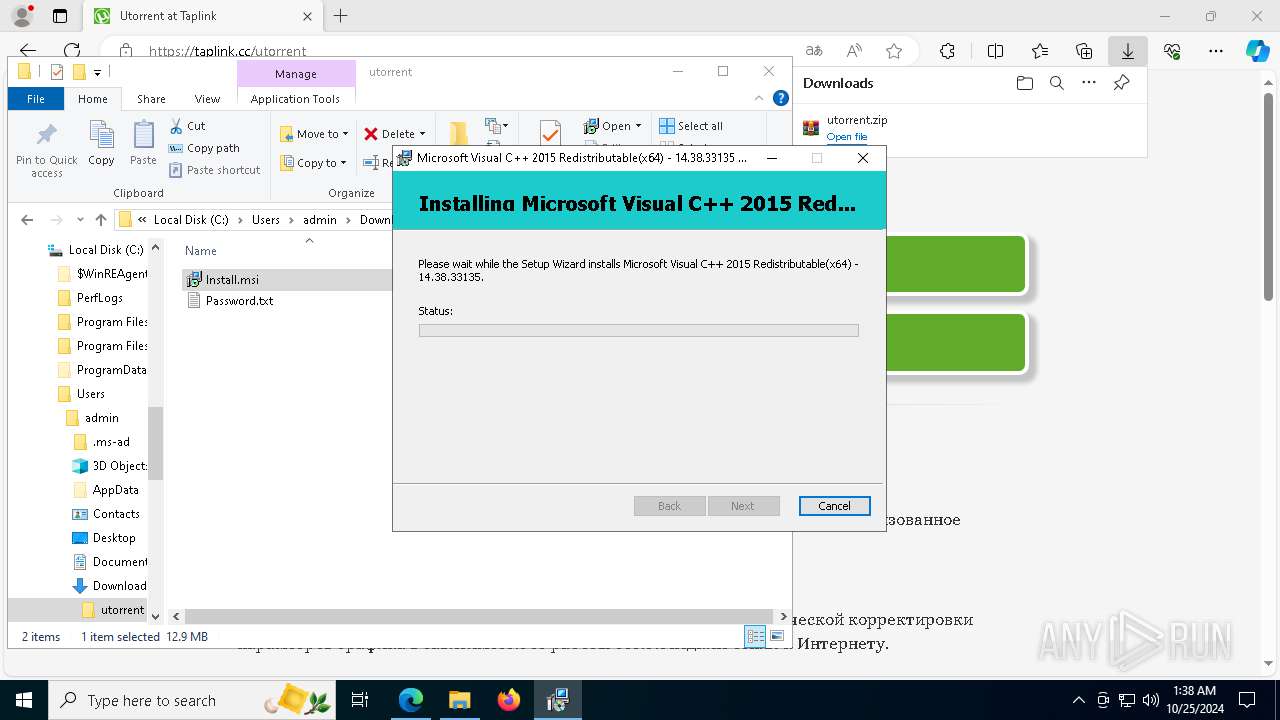Open Edge settings and more menu
Image resolution: width=1280 pixels, height=720 pixels.
point(1216,51)
